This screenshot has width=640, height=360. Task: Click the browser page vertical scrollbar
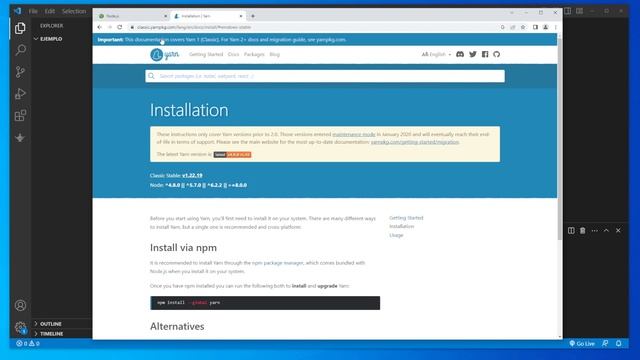(x=560, y=139)
